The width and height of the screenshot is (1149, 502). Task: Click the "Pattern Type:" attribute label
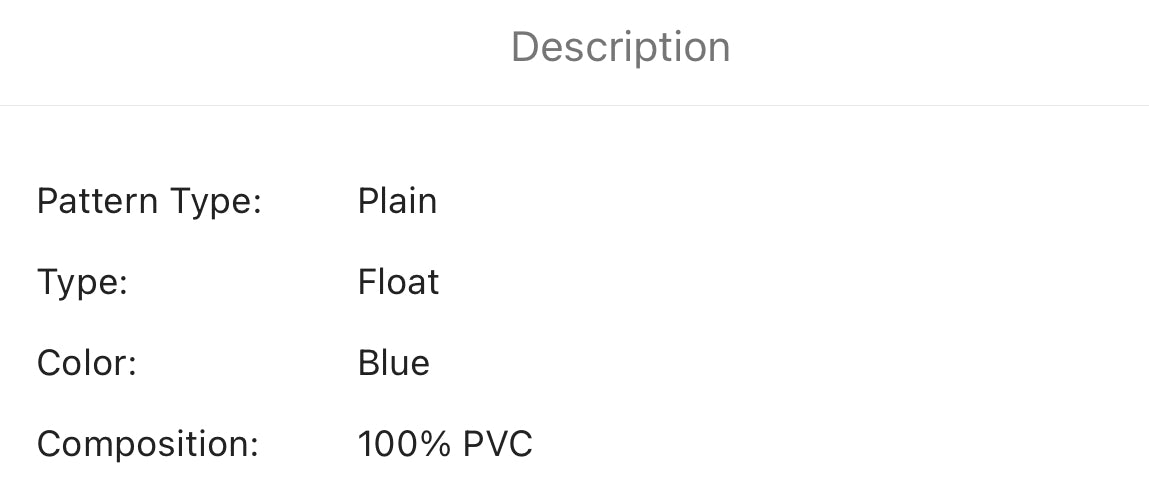149,201
